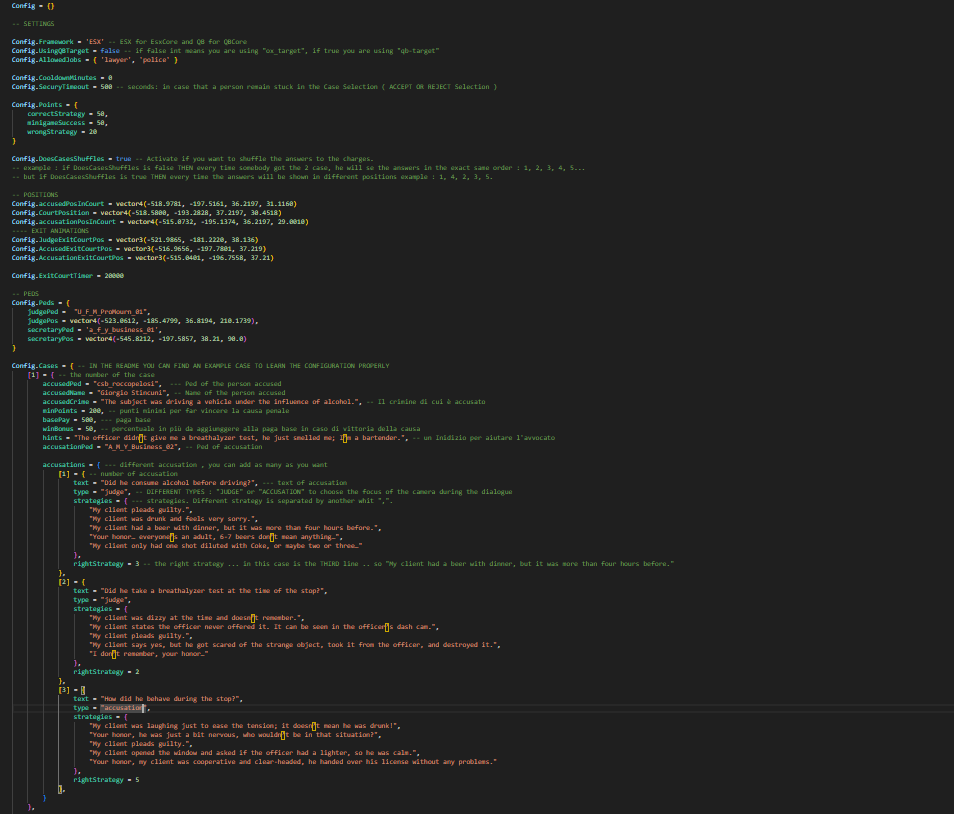Screen dimensions: 954x814
Task: Select the "Giorgio Stincuni" name string
Action: [133, 392]
